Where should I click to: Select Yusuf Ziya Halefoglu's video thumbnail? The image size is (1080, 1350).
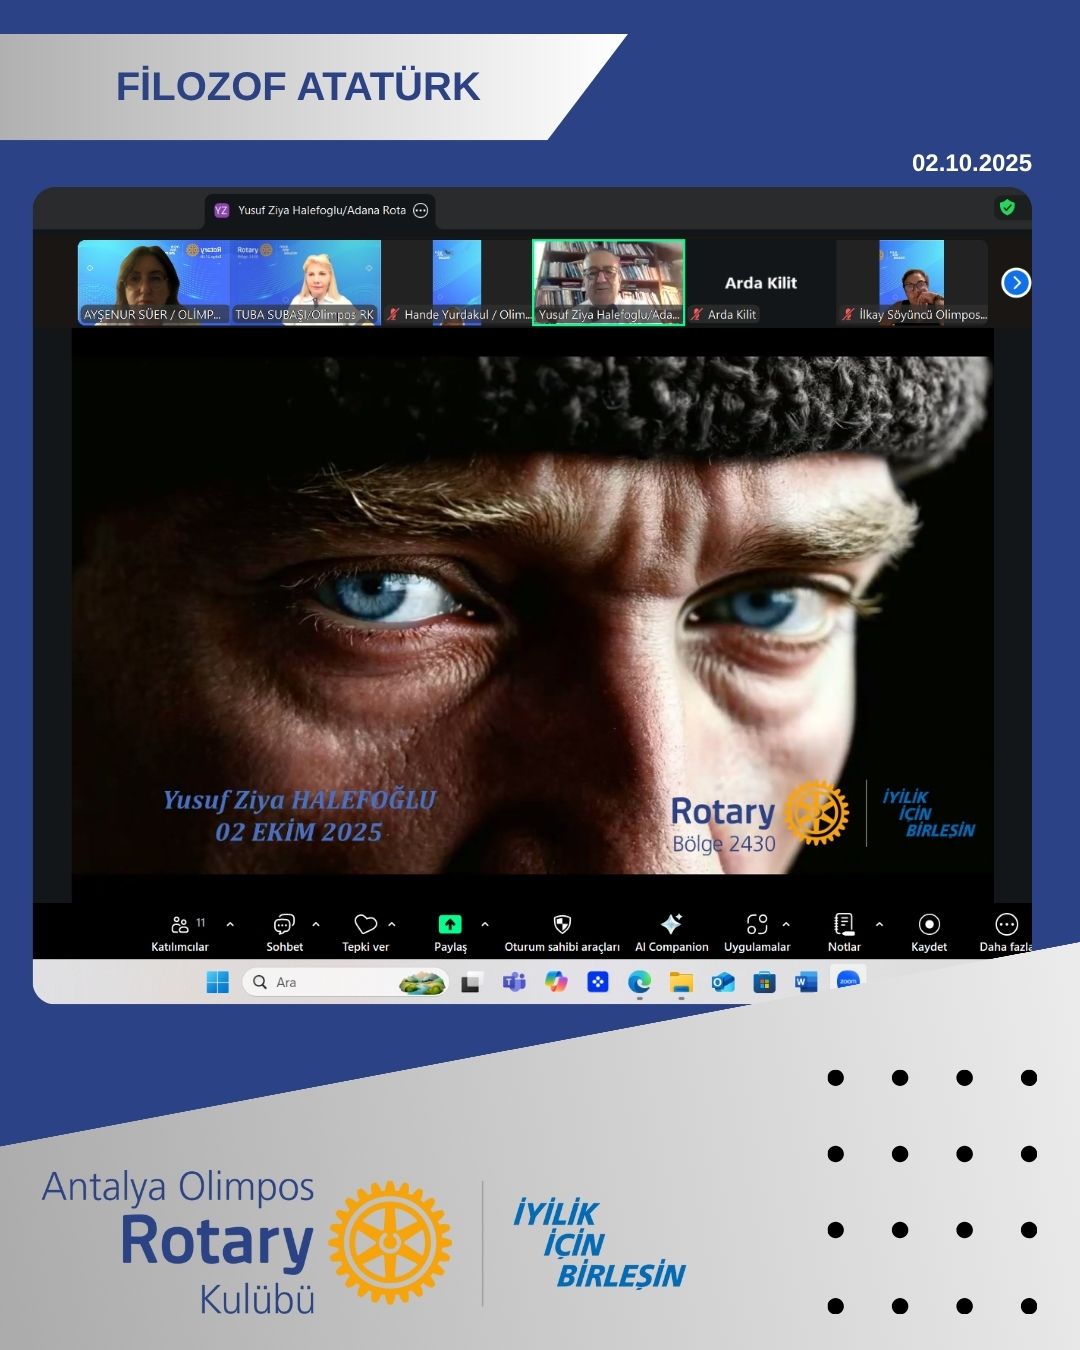[608, 281]
